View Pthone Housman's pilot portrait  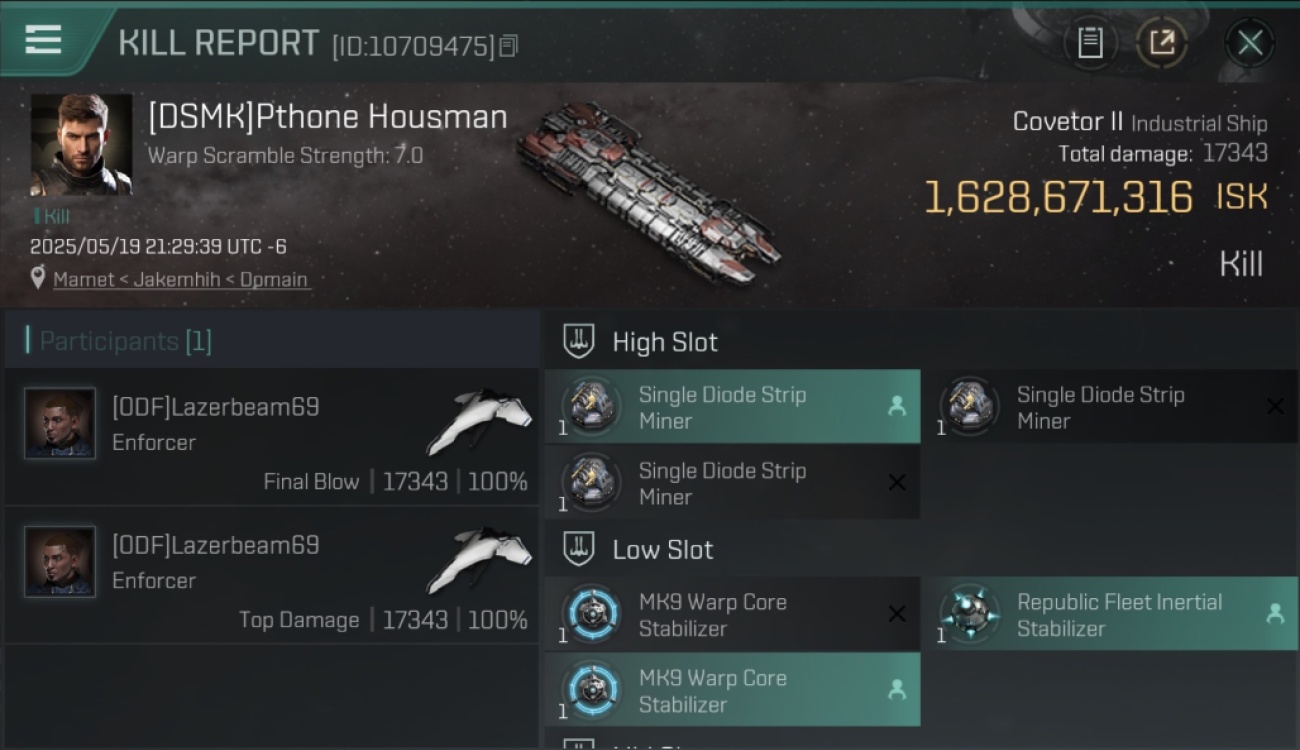pyautogui.click(x=81, y=145)
